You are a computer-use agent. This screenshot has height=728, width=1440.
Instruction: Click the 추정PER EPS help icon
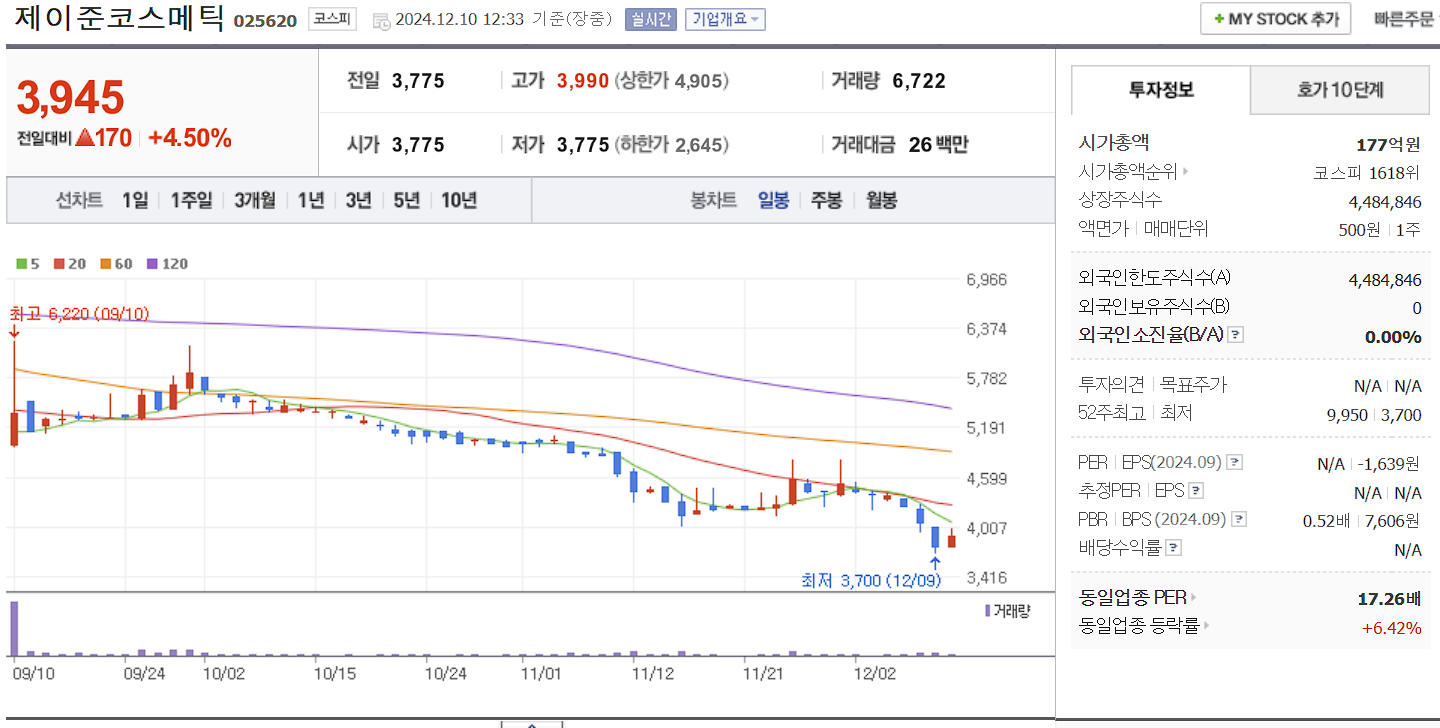[x=1196, y=490]
